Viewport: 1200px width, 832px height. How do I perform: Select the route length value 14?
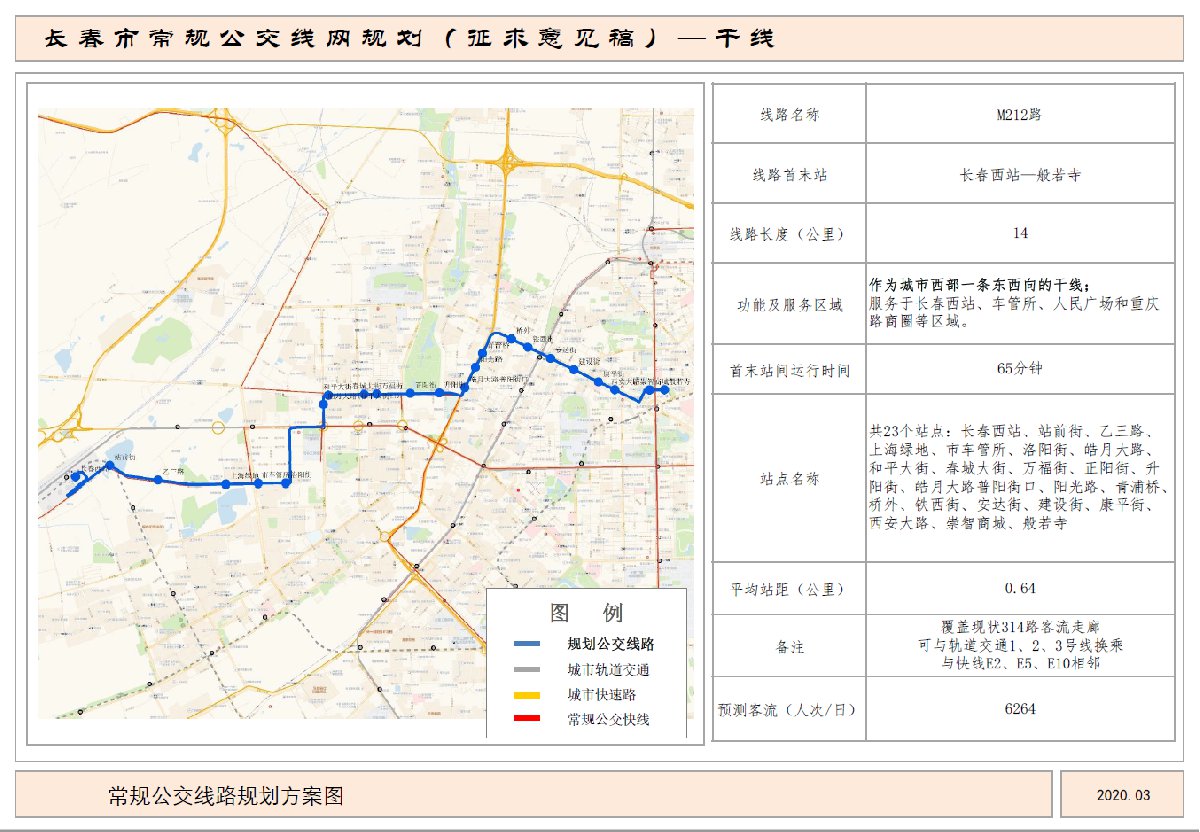tap(1019, 234)
